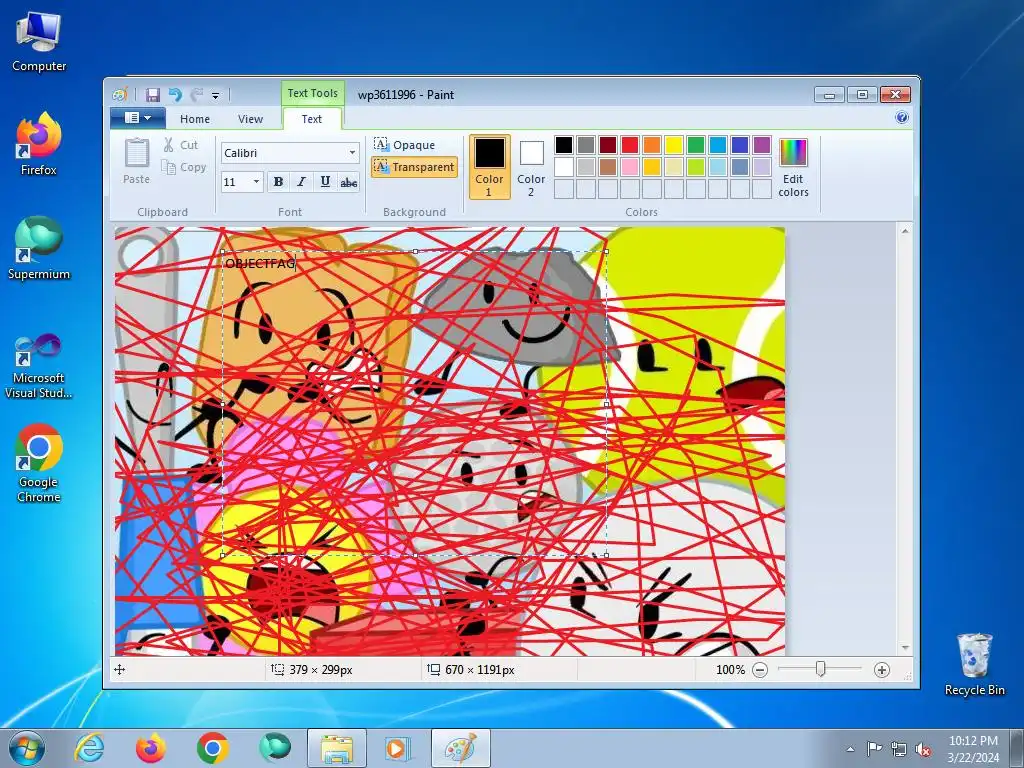The width and height of the screenshot is (1024, 768).
Task: Click the Text Tools contextual tab header
Action: click(313, 93)
